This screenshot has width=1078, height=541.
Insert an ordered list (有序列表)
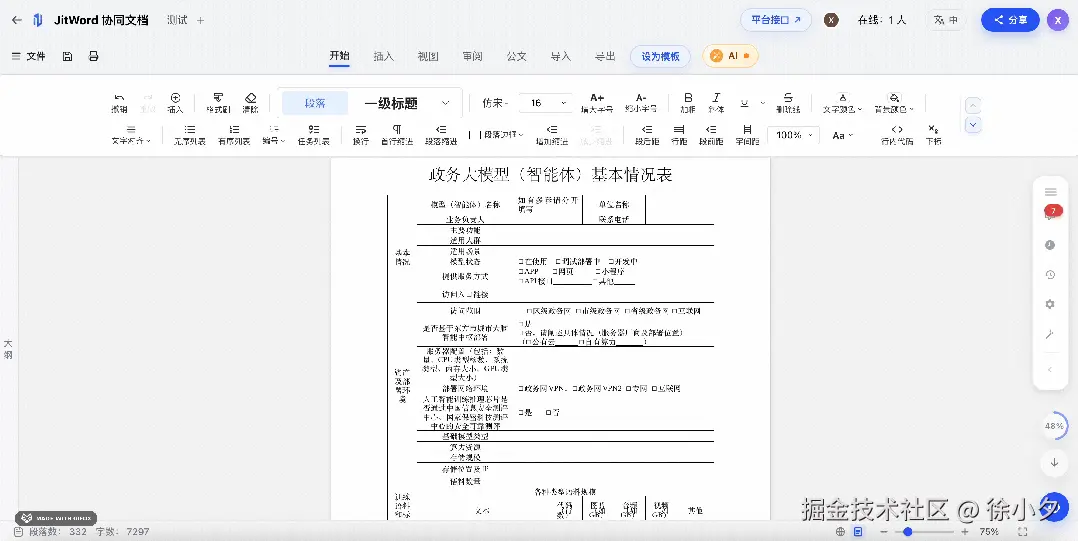(234, 135)
